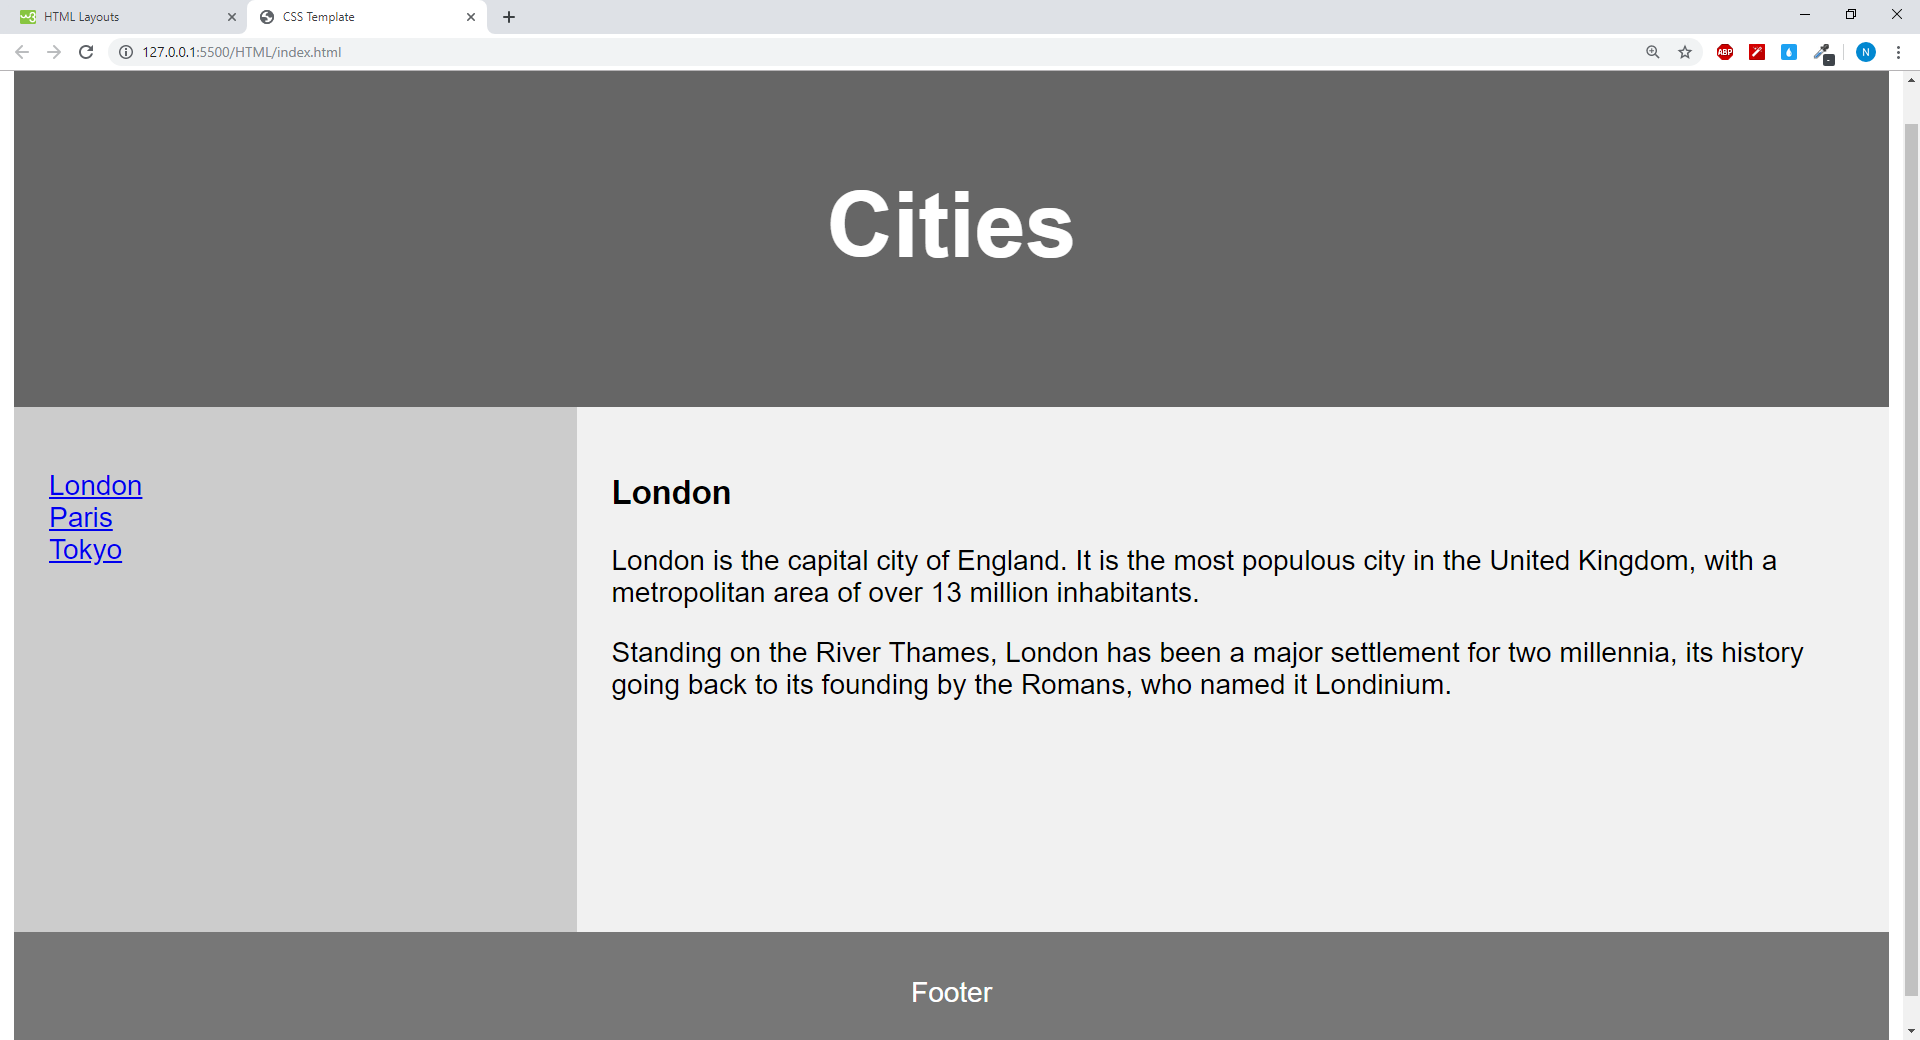Image resolution: width=1920 pixels, height=1040 pixels.
Task: Close the HTML Layouts tab
Action: (232, 17)
